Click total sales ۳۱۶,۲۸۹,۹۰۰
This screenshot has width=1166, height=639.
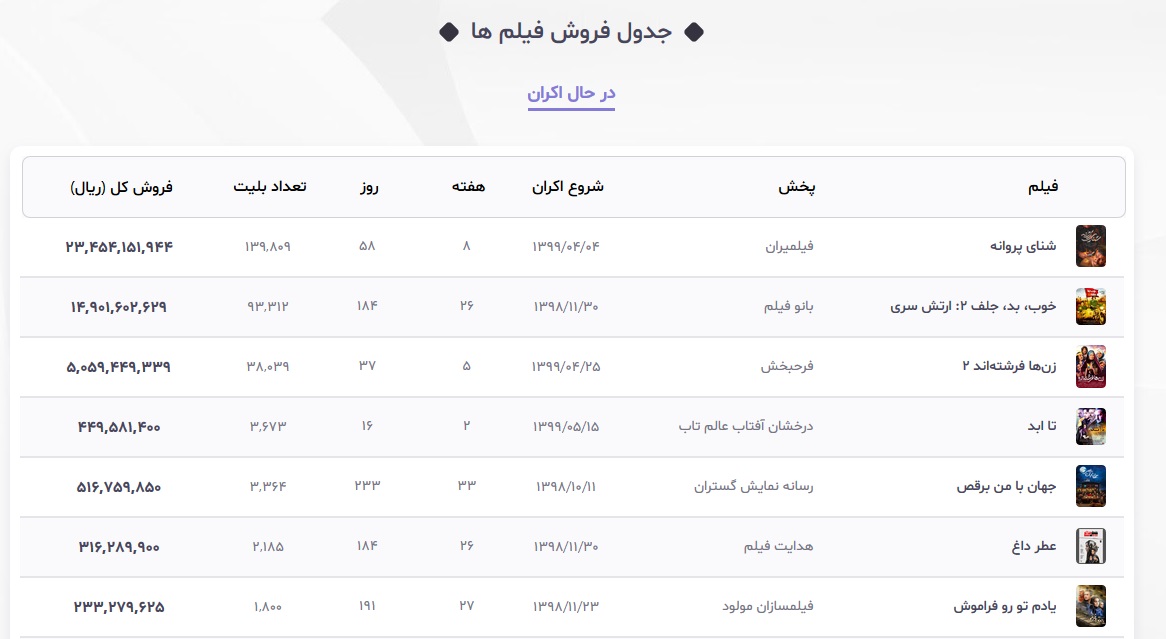(119, 547)
